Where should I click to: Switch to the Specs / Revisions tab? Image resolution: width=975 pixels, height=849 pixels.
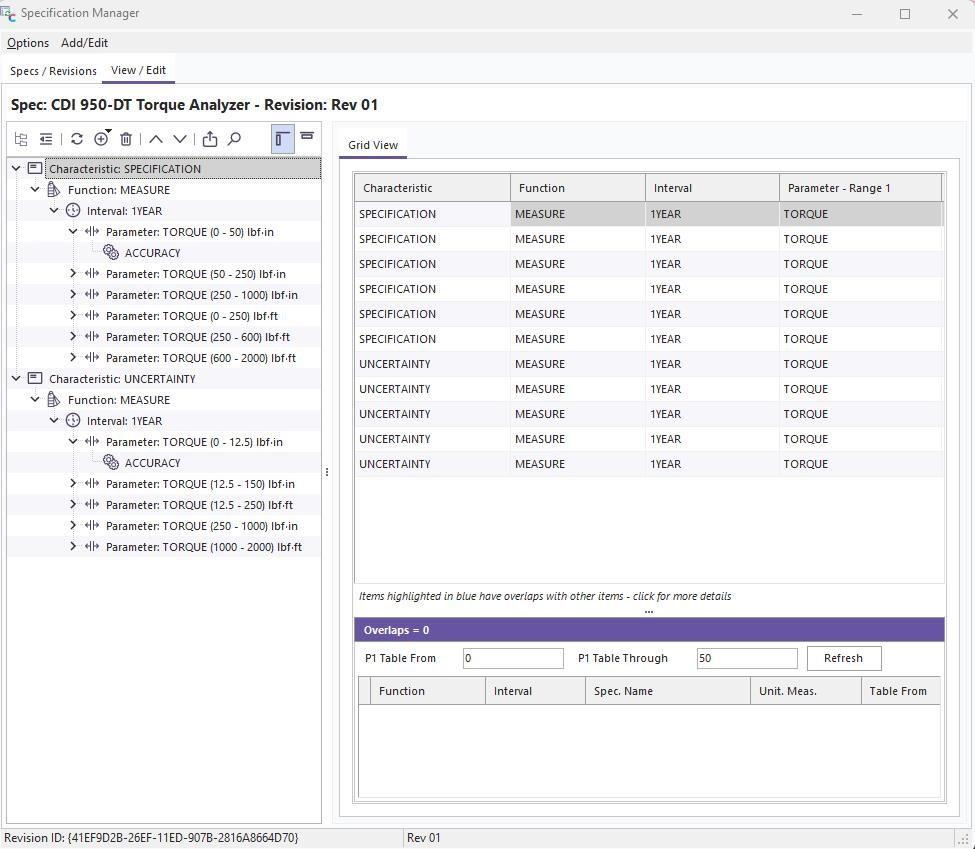[53, 71]
